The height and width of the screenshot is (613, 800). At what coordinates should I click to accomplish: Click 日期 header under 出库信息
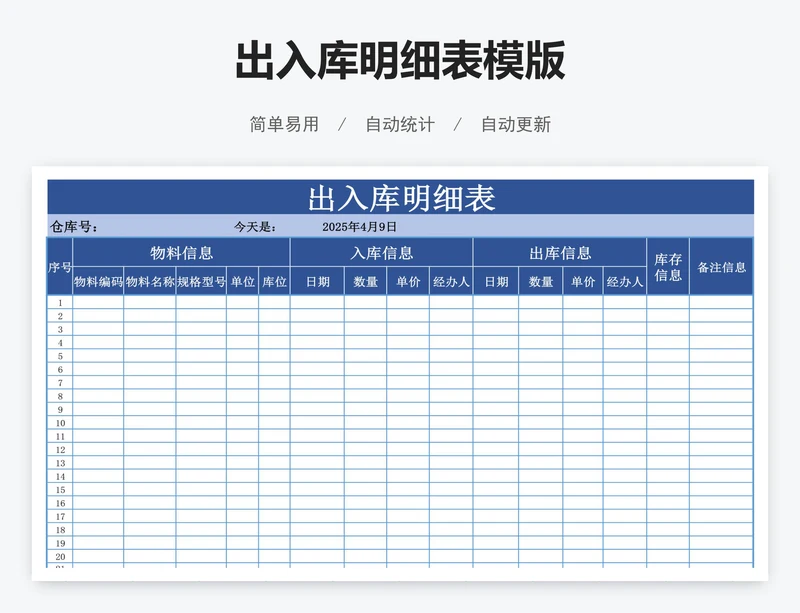(x=496, y=281)
